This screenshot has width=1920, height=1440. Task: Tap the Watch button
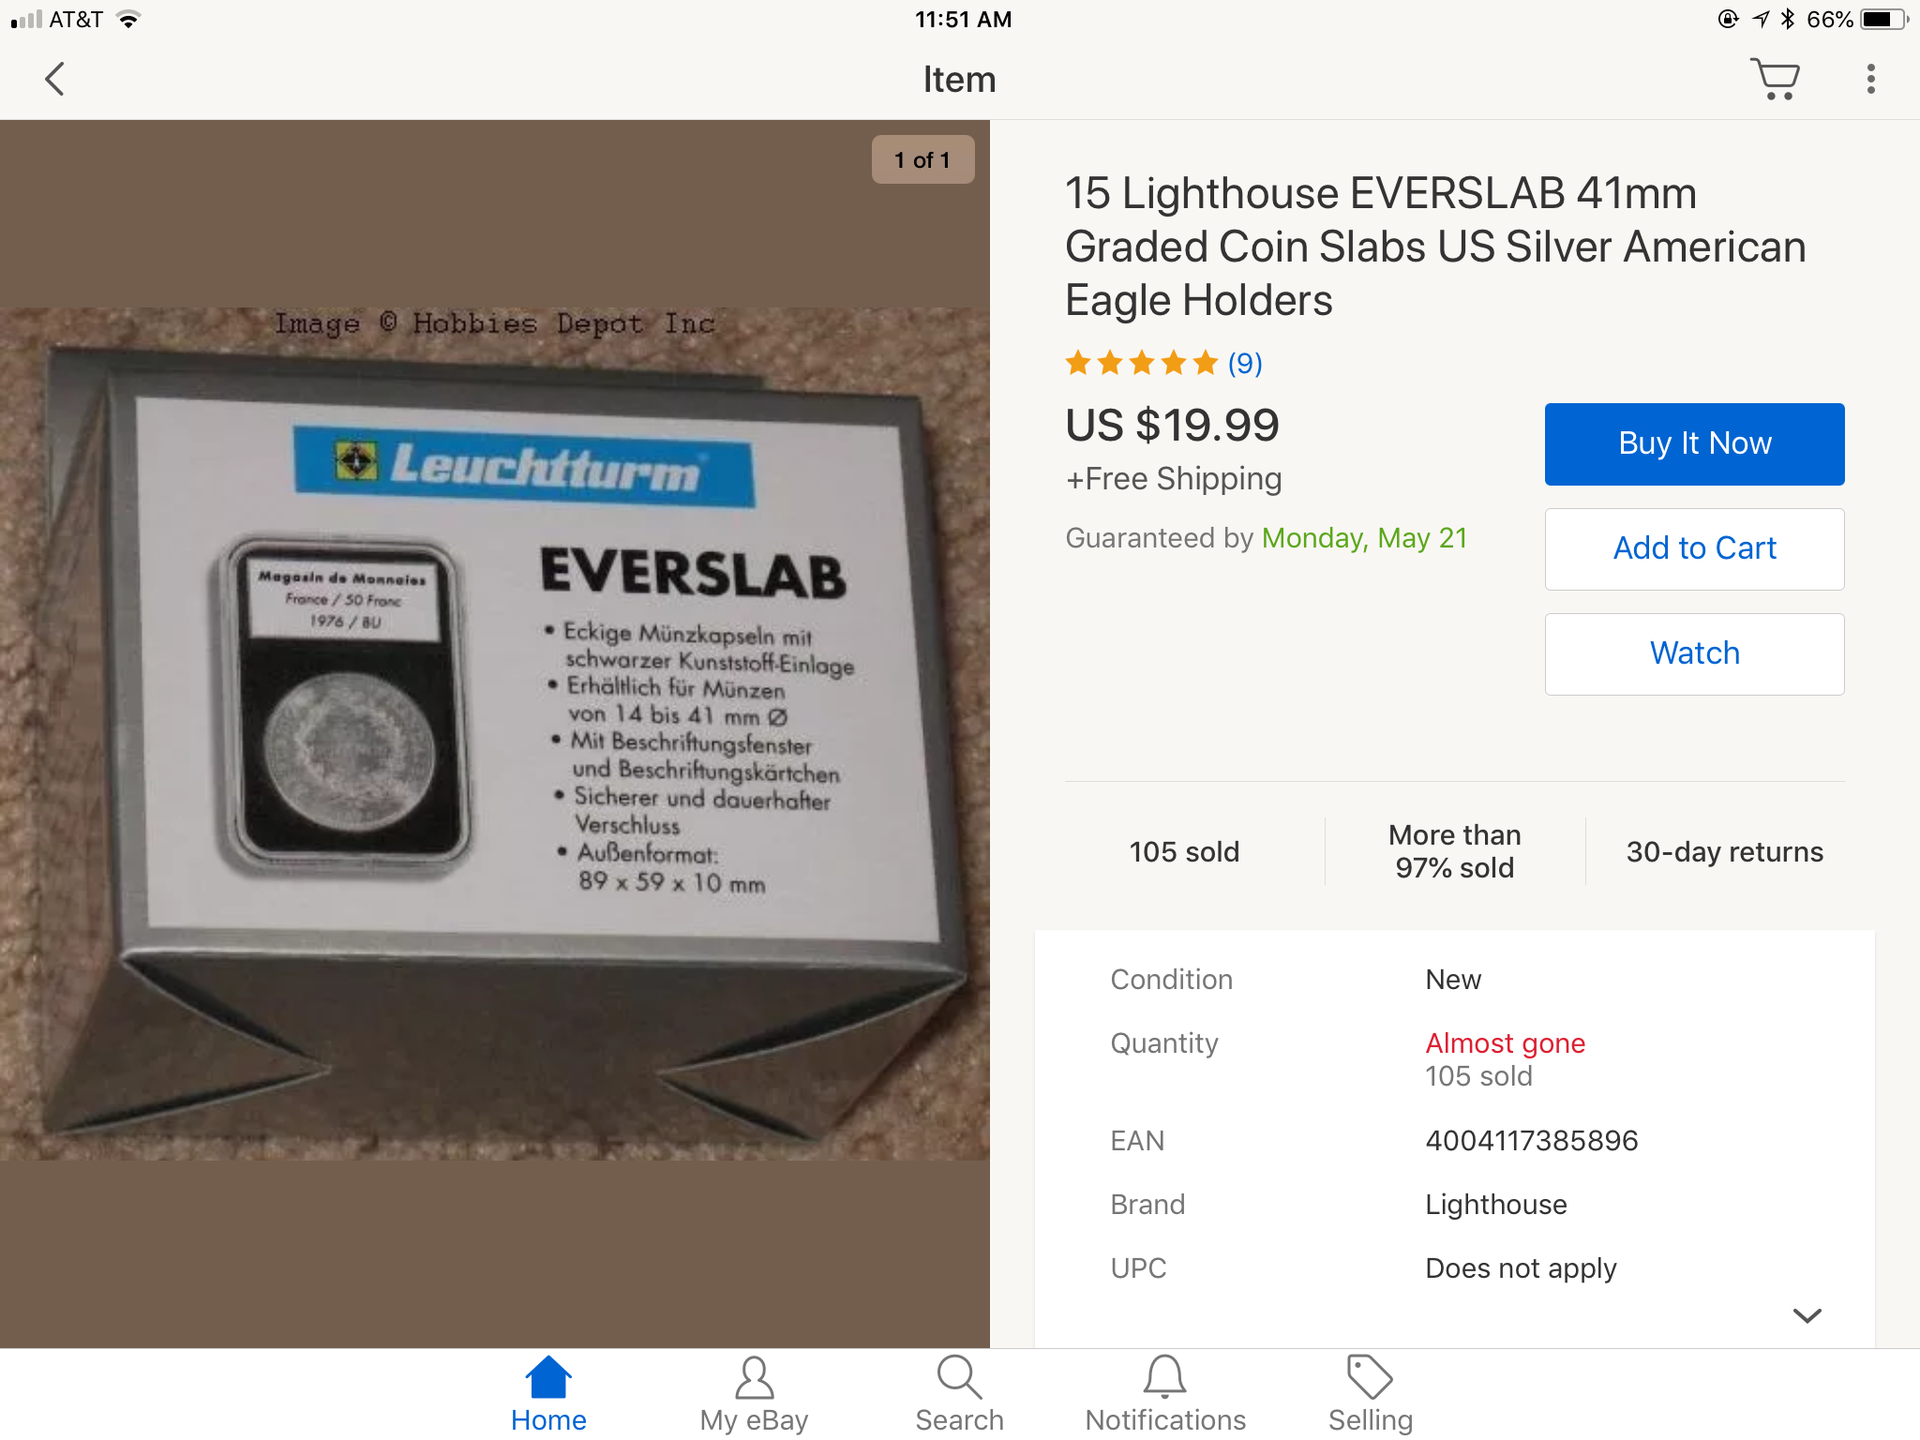(x=1694, y=654)
